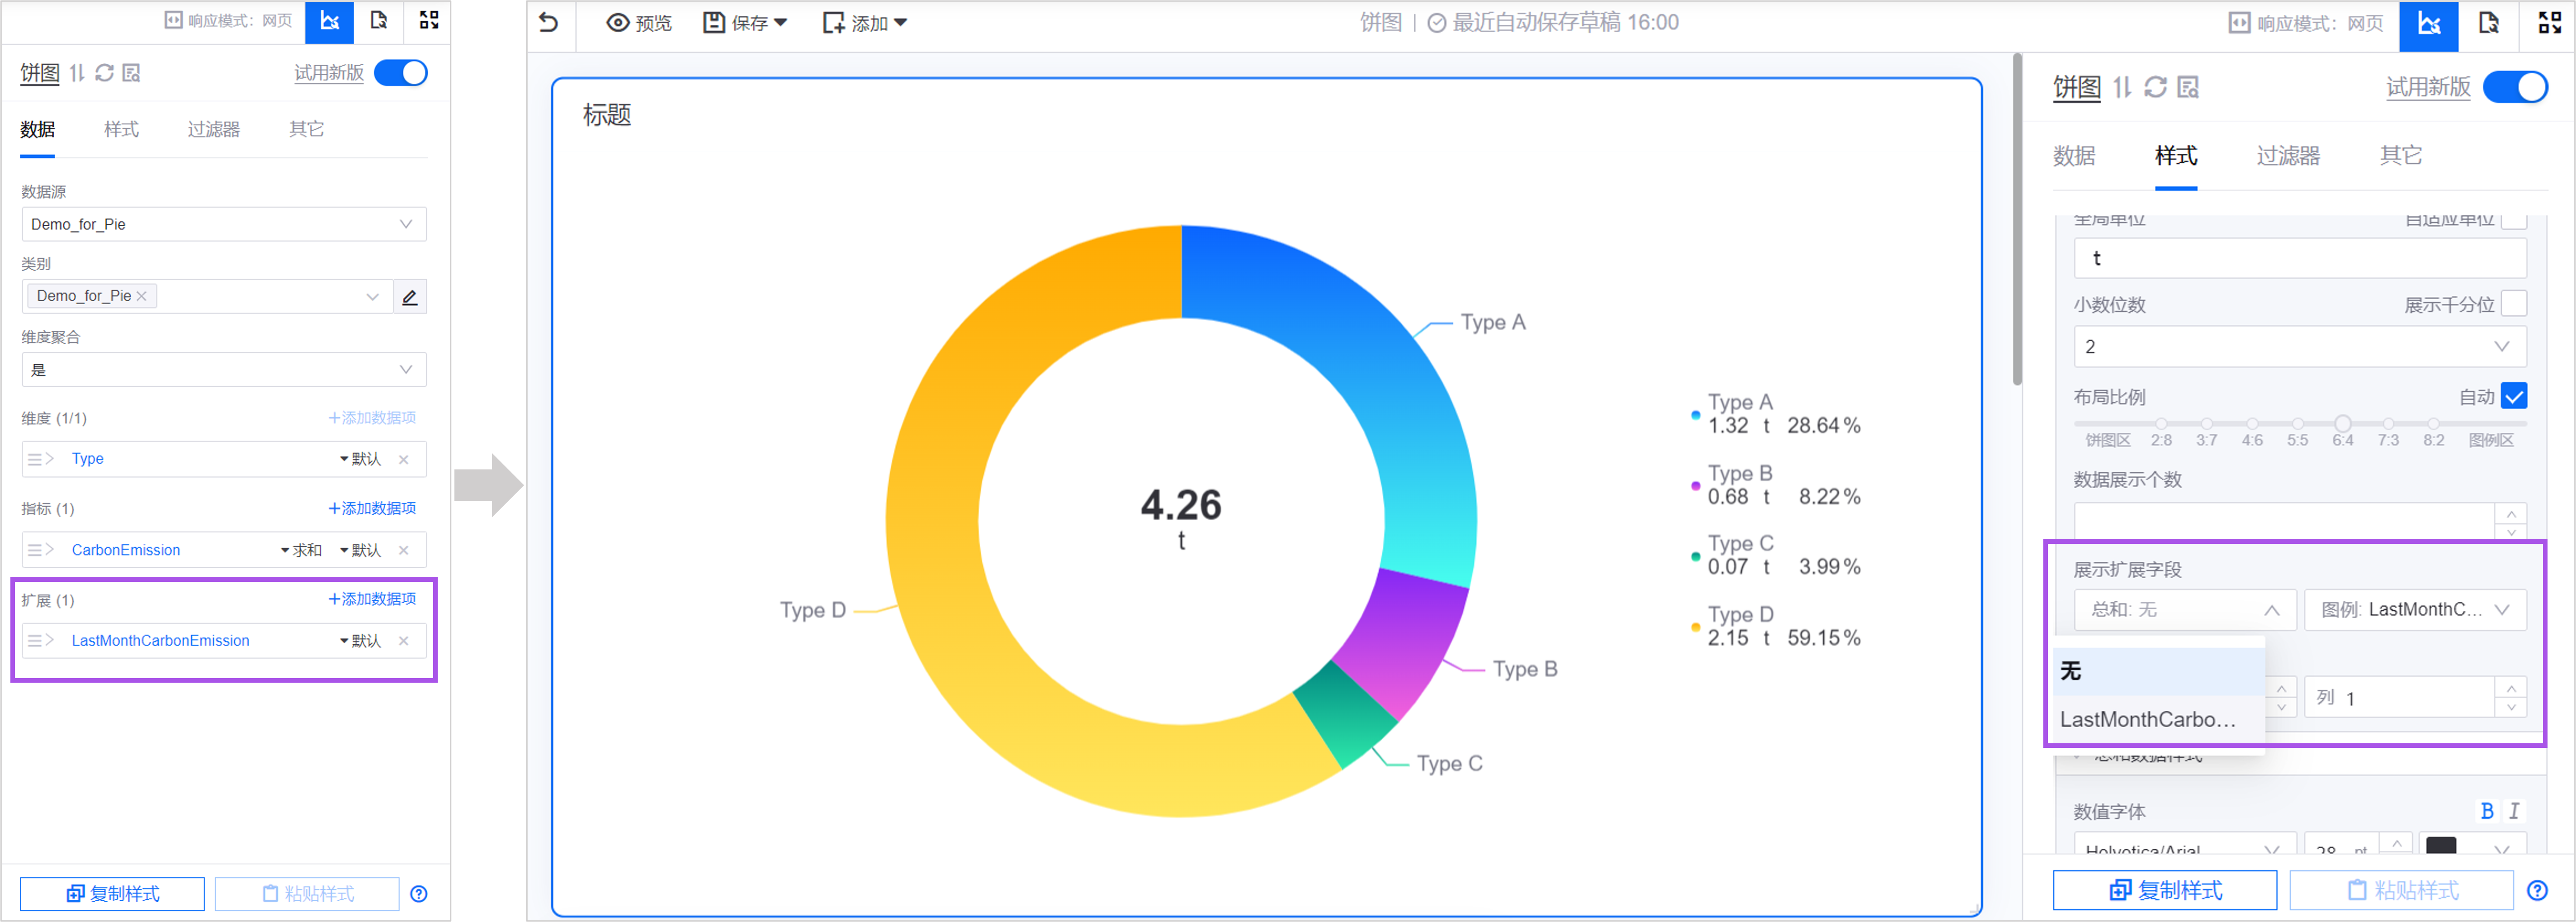Click the 5:5 point on layout slider

(2297, 424)
